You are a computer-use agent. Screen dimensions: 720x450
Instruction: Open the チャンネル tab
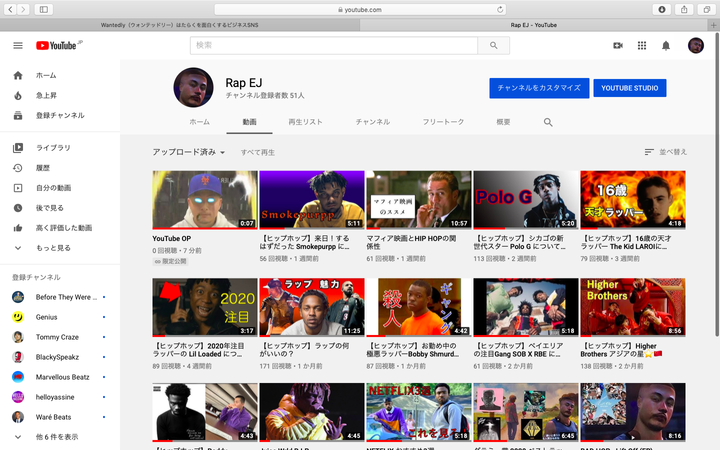(x=372, y=122)
